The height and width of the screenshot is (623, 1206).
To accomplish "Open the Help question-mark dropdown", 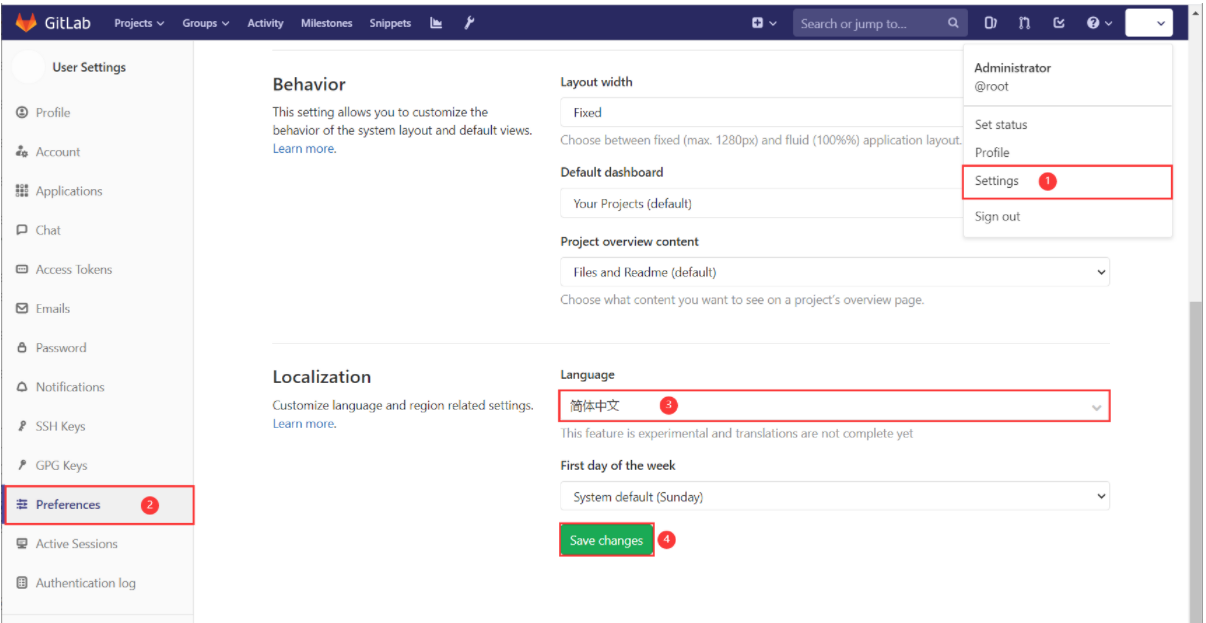I will 1099,23.
